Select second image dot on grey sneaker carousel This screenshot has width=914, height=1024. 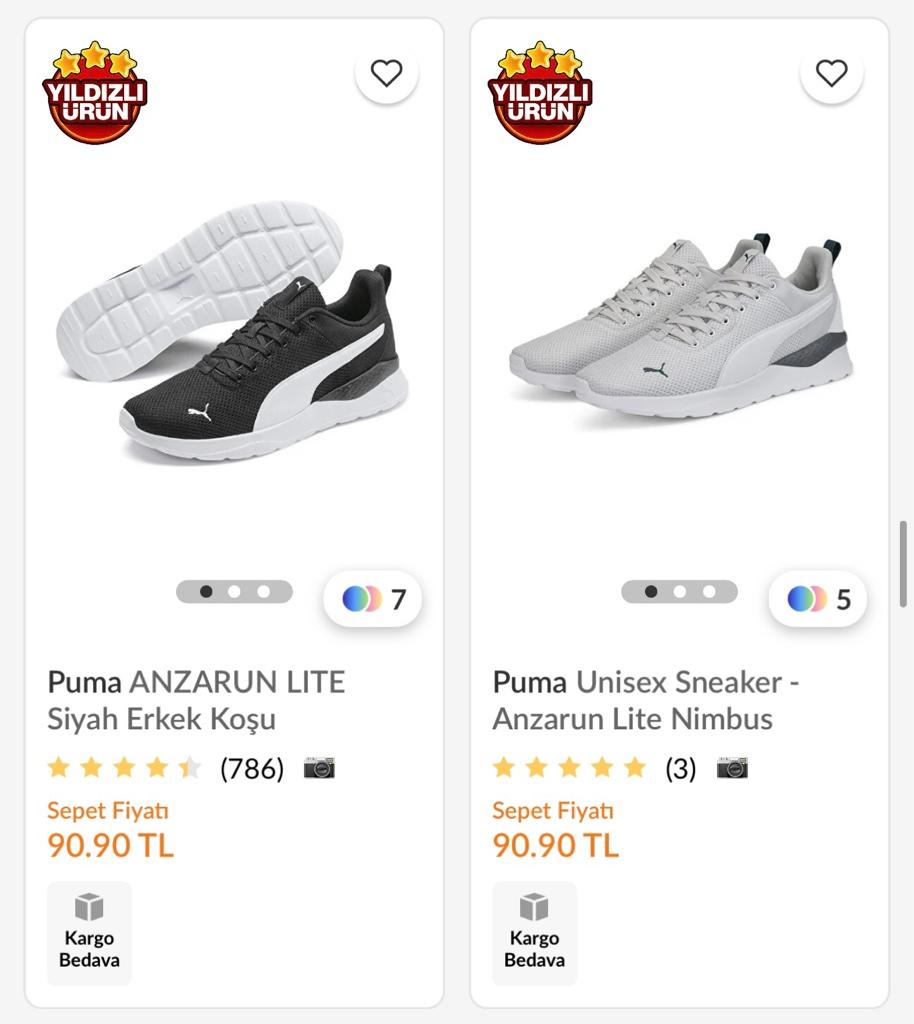point(679,591)
